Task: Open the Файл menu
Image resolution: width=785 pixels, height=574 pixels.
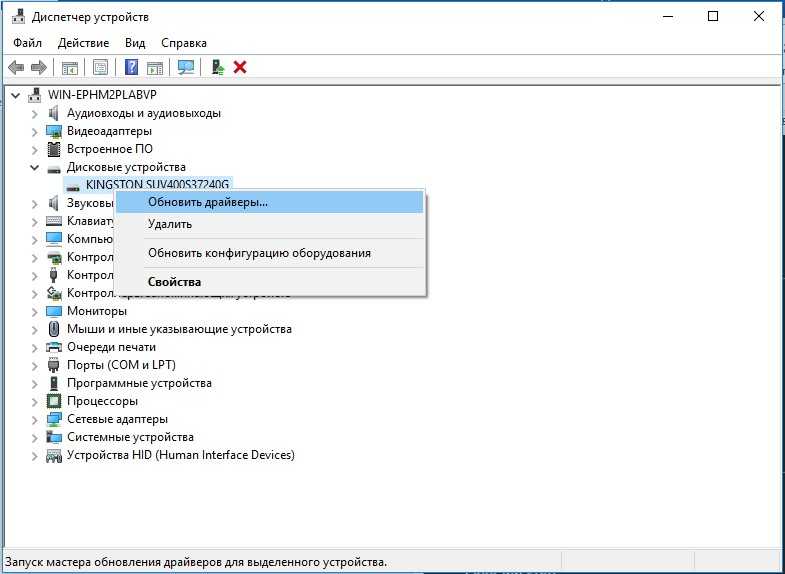Action: (x=28, y=43)
